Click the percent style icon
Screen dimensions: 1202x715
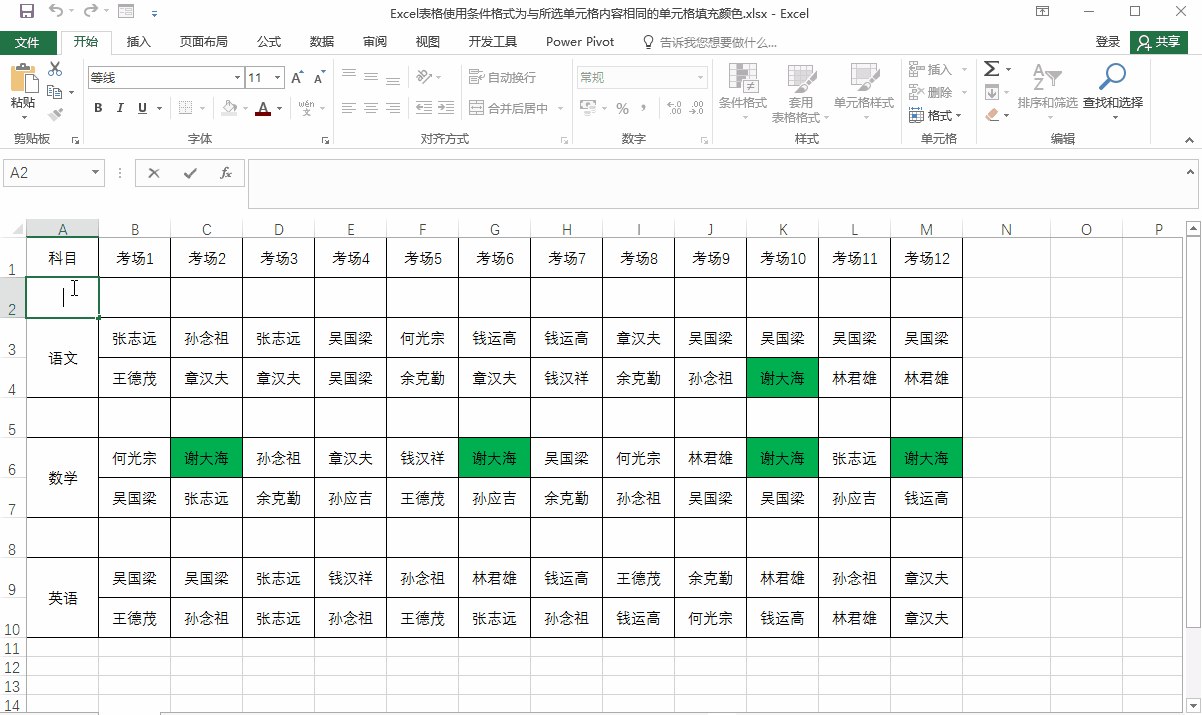(x=623, y=108)
